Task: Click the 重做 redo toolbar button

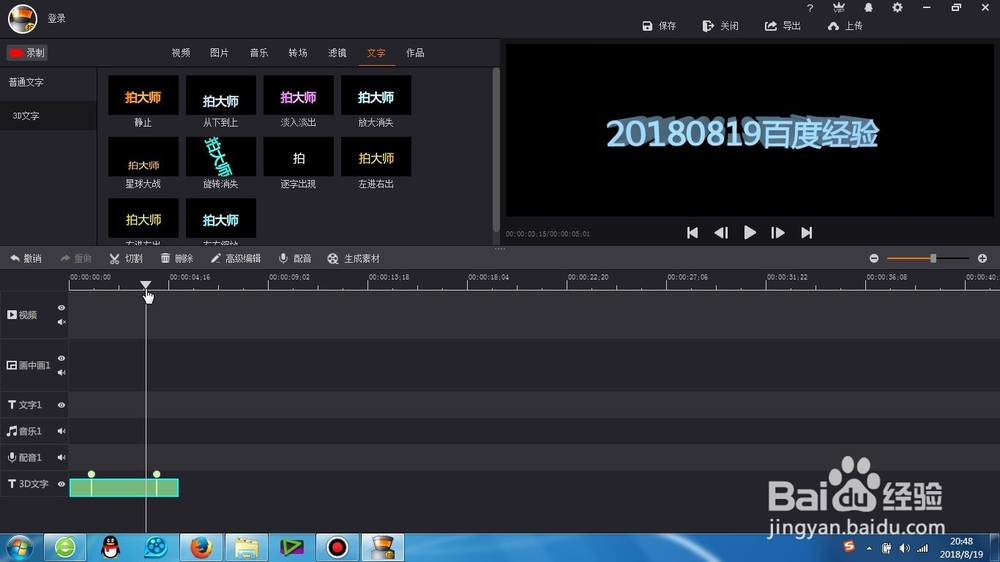Action: click(x=76, y=258)
